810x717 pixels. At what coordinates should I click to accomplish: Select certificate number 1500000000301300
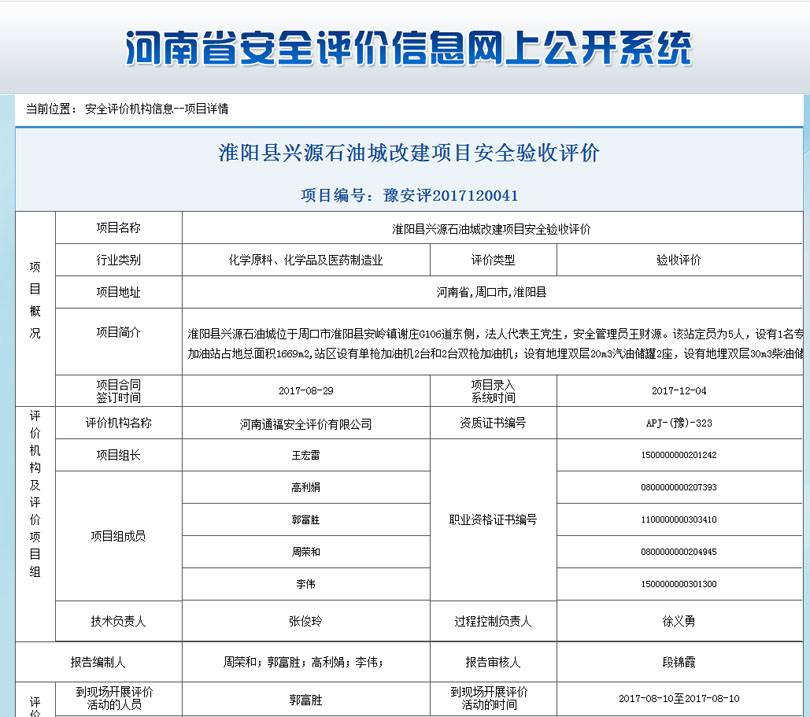(x=679, y=584)
